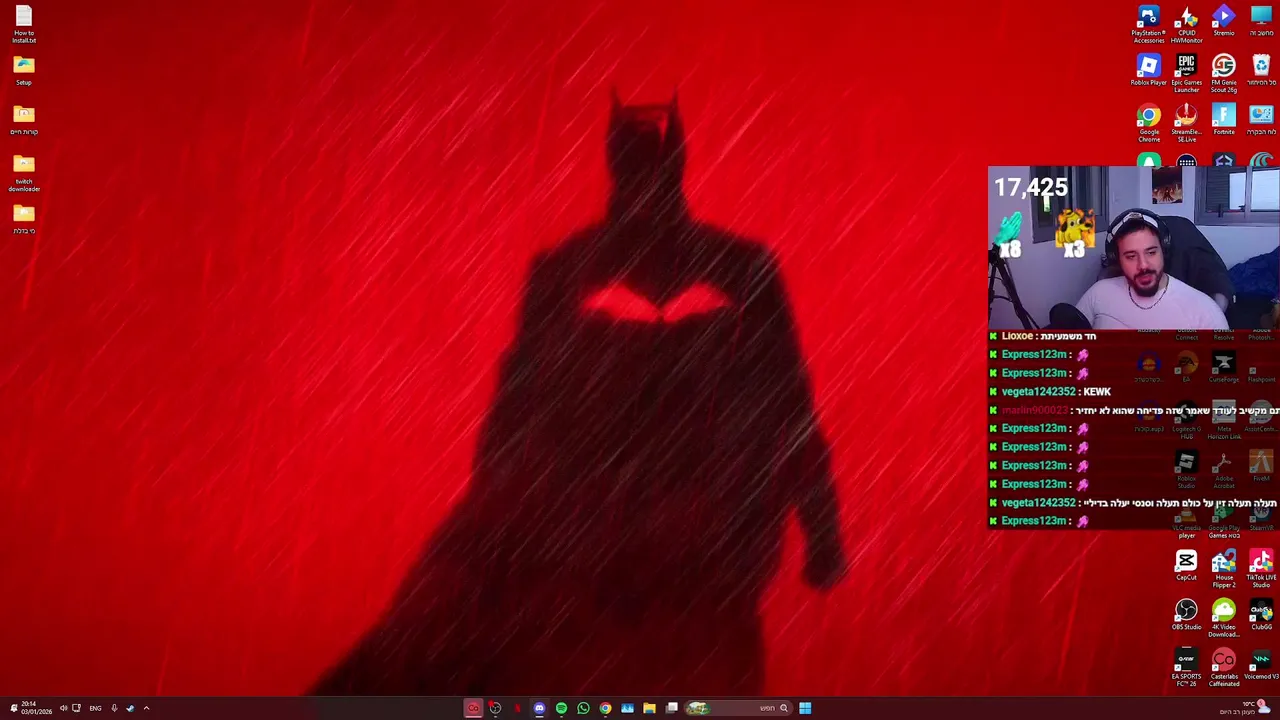Screen dimensions: 1280x720
Task: Click the webcam stream overlay thumbnail
Action: (1133, 248)
